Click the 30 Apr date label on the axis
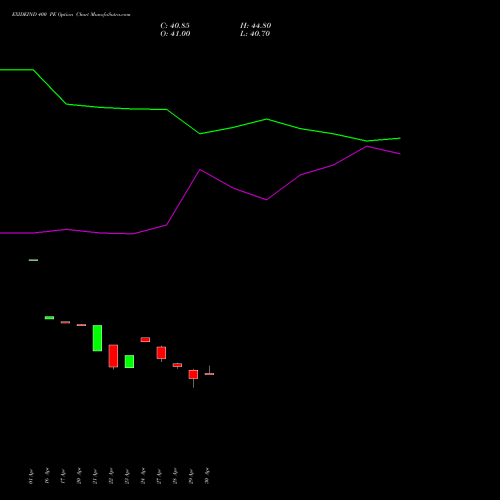500x500 pixels. click(207, 476)
